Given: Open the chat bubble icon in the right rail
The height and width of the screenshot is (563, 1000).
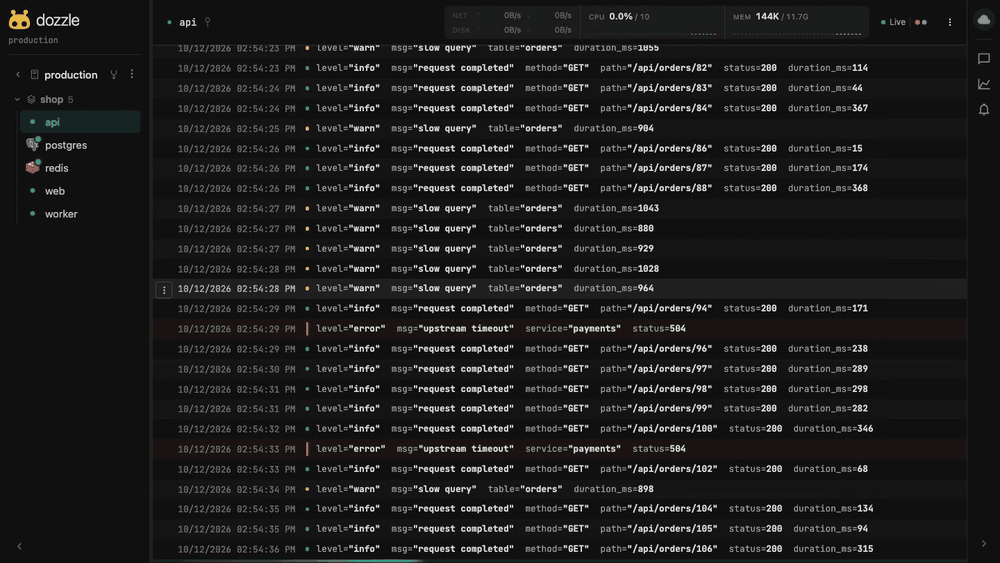Looking at the screenshot, I should [x=983, y=59].
